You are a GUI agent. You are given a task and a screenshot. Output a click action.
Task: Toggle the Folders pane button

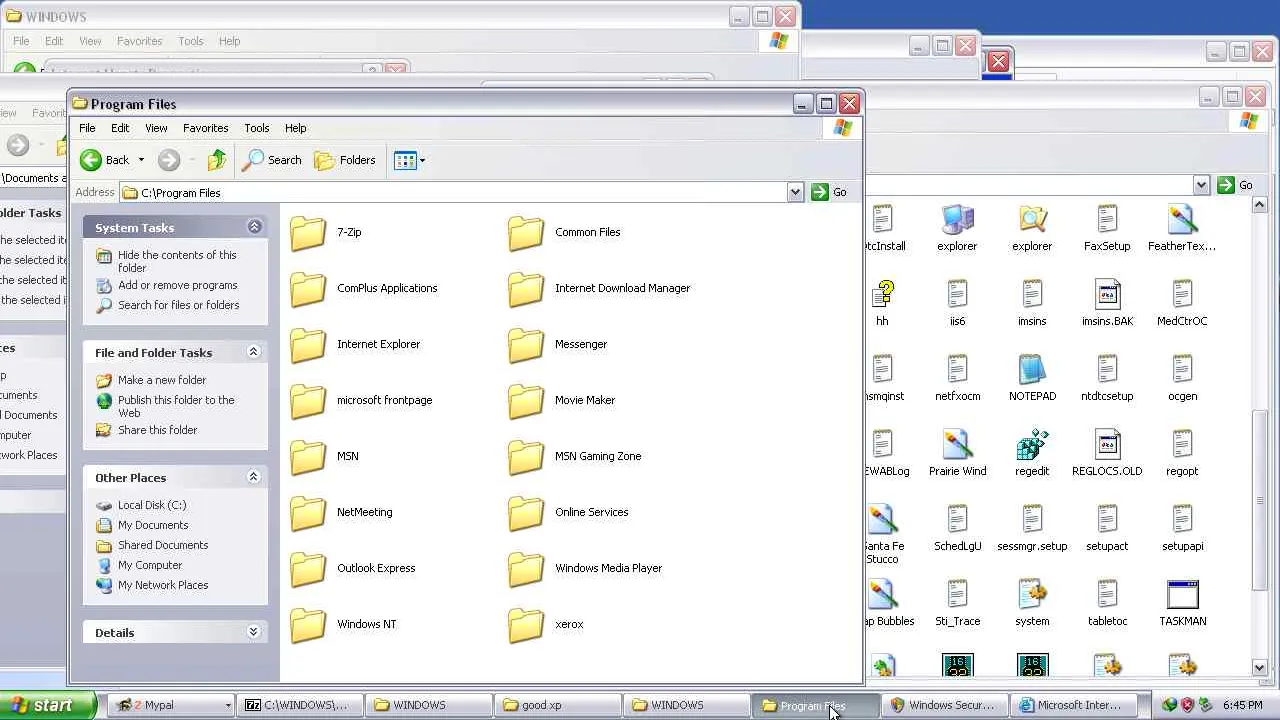tap(345, 160)
